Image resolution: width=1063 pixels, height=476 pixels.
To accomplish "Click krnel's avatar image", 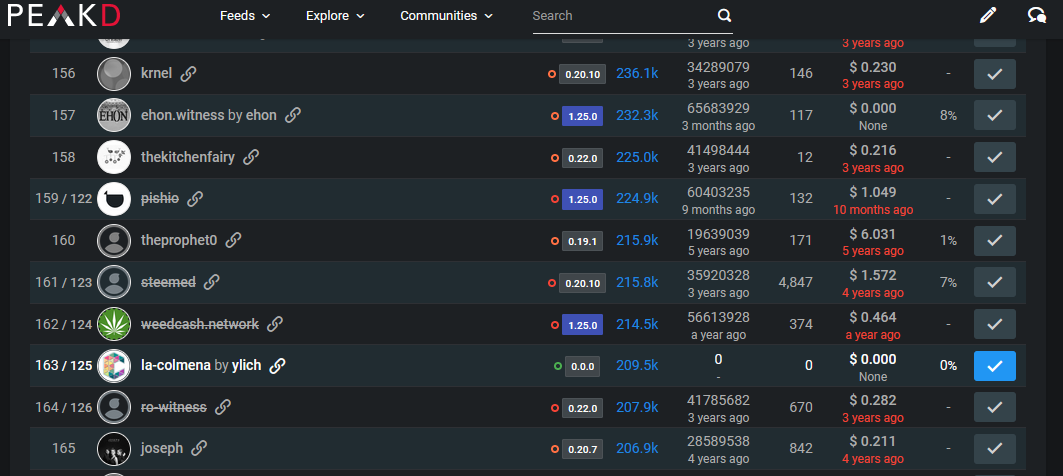I will [114, 74].
